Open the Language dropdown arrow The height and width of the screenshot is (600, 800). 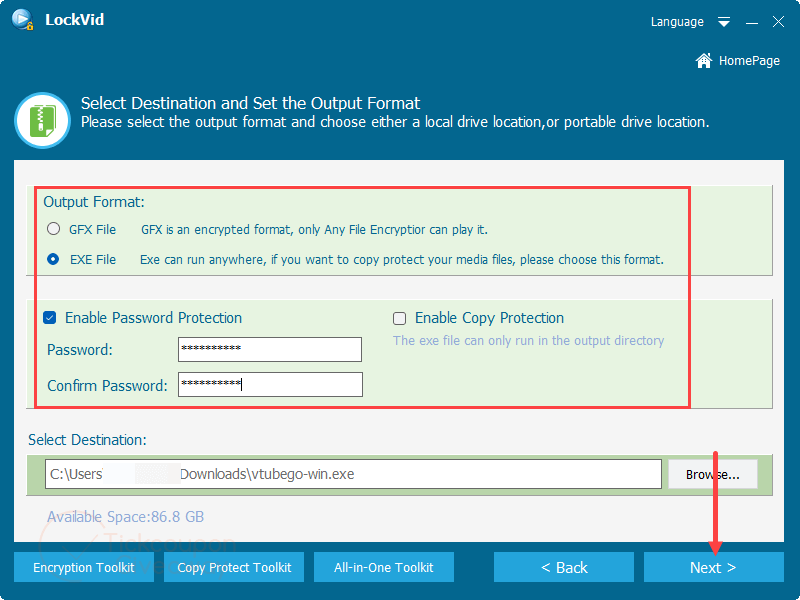tap(724, 22)
